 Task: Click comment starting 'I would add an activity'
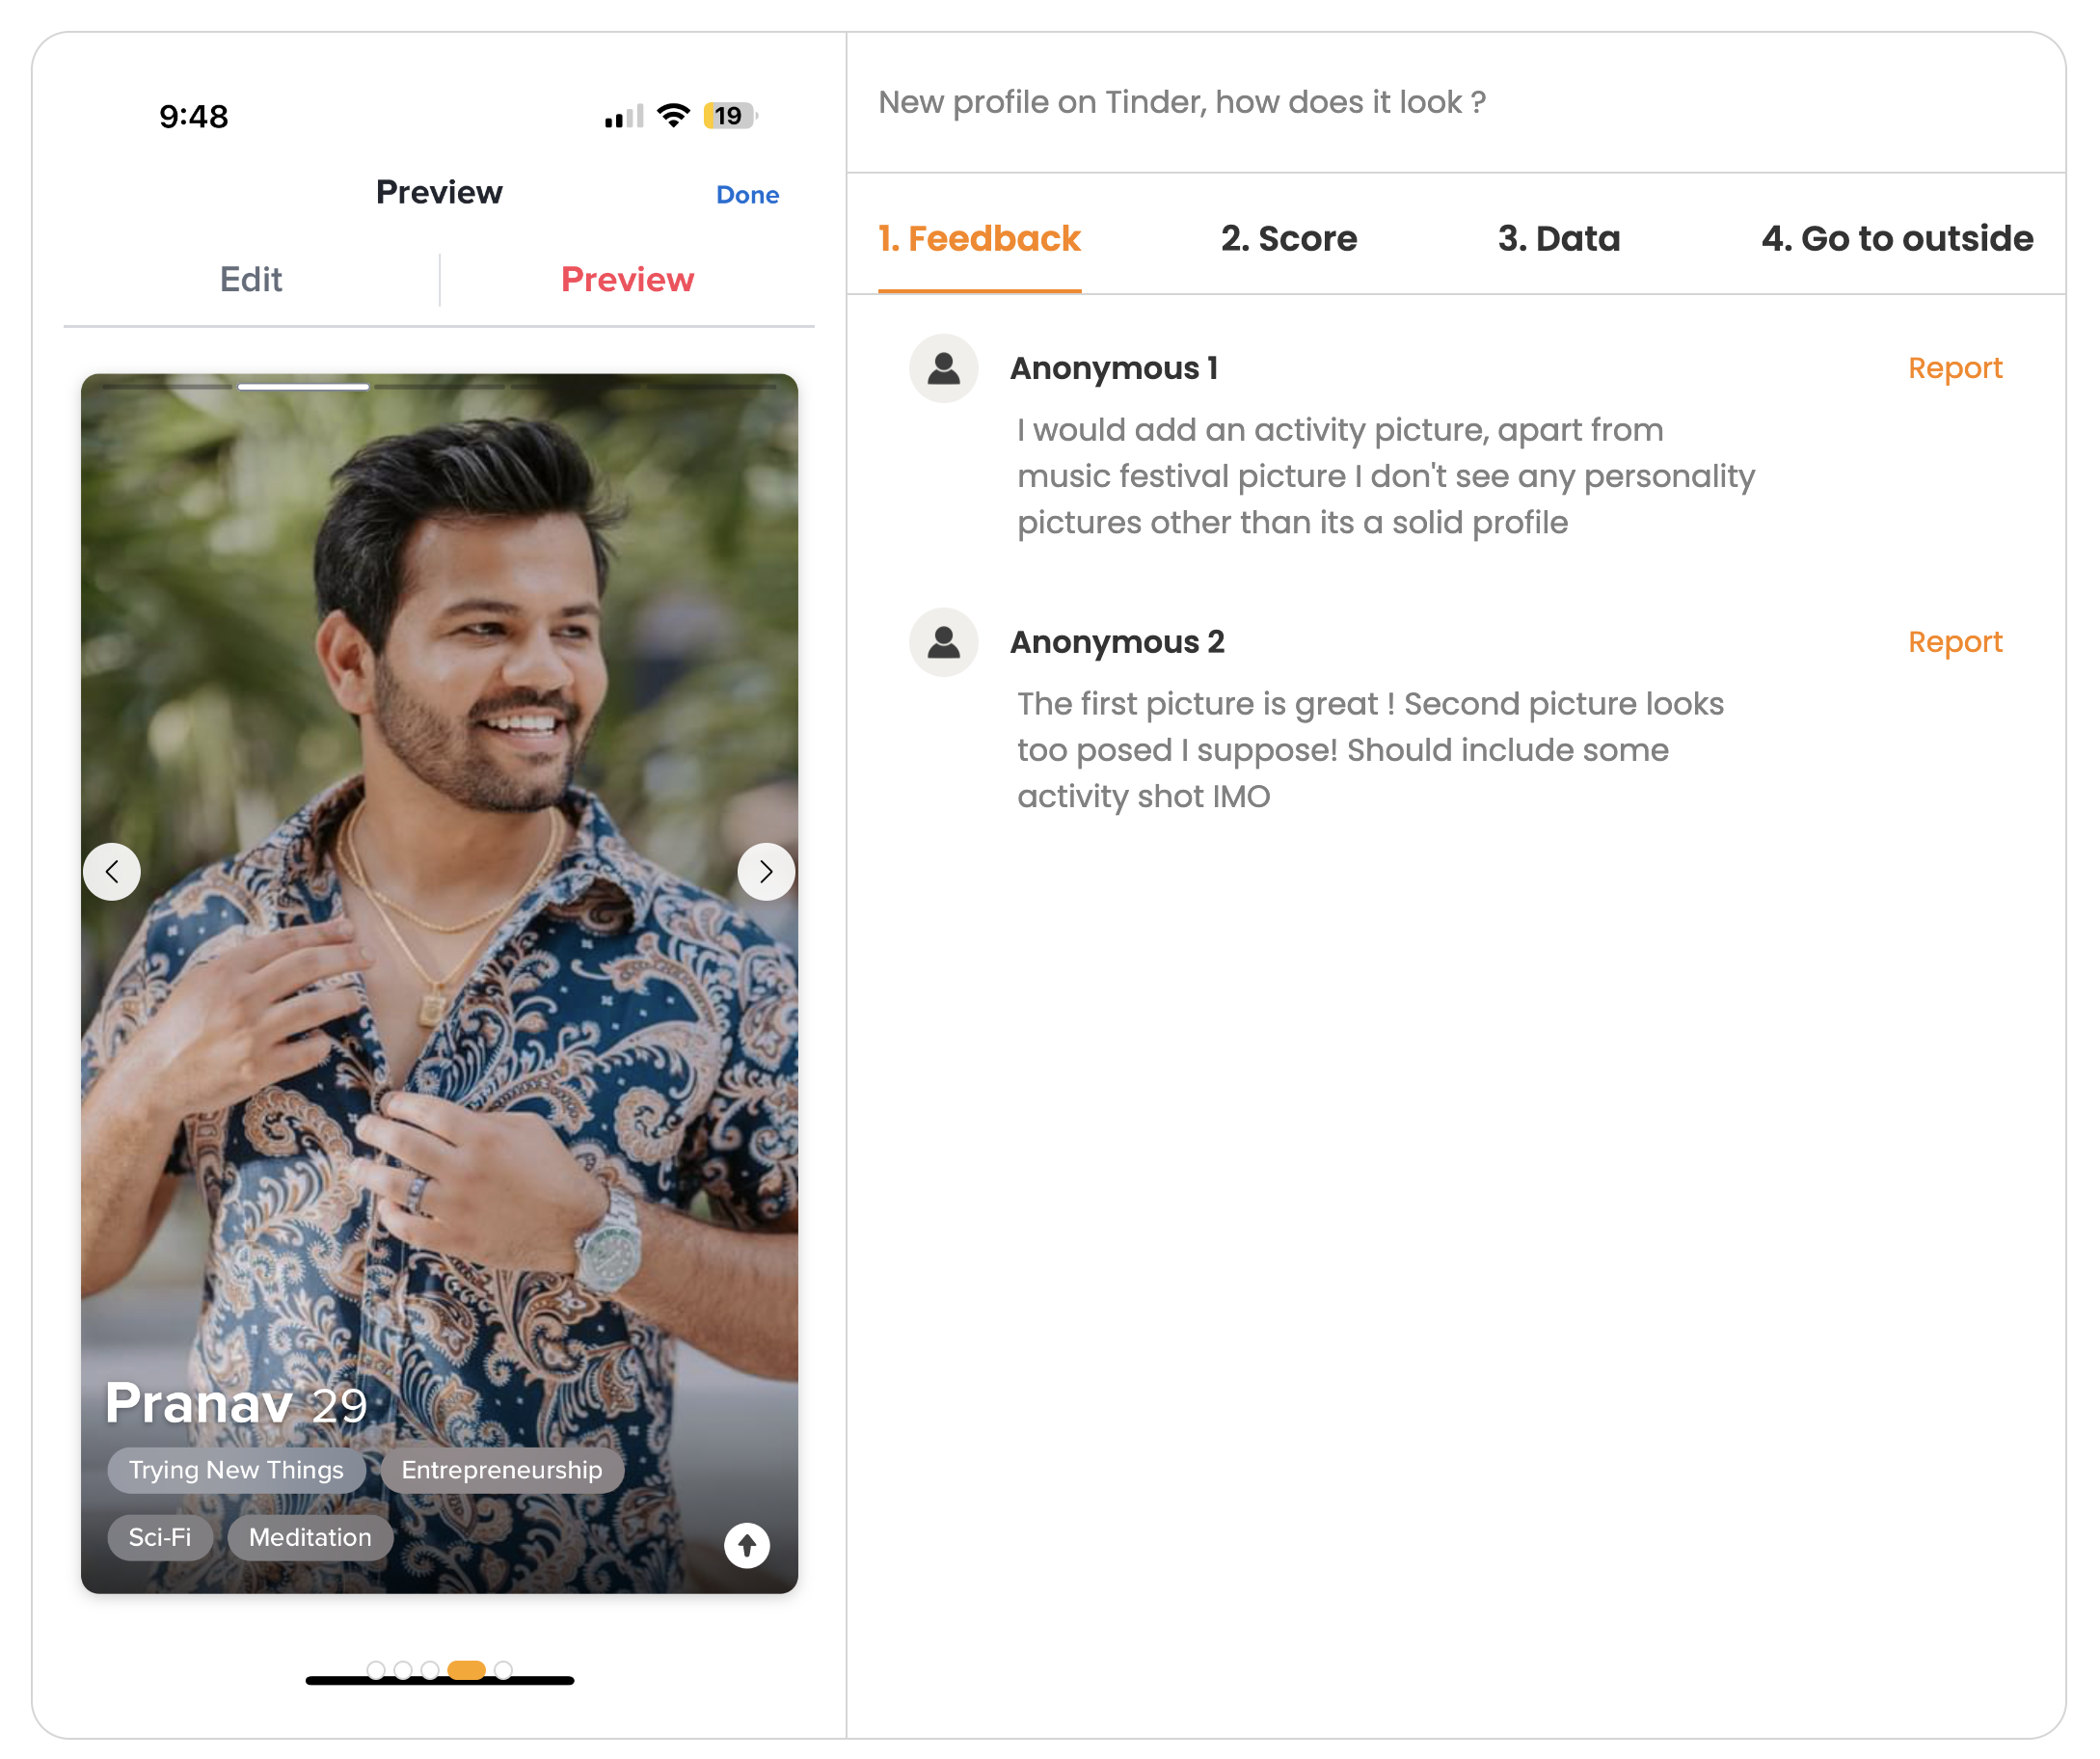(1386, 477)
